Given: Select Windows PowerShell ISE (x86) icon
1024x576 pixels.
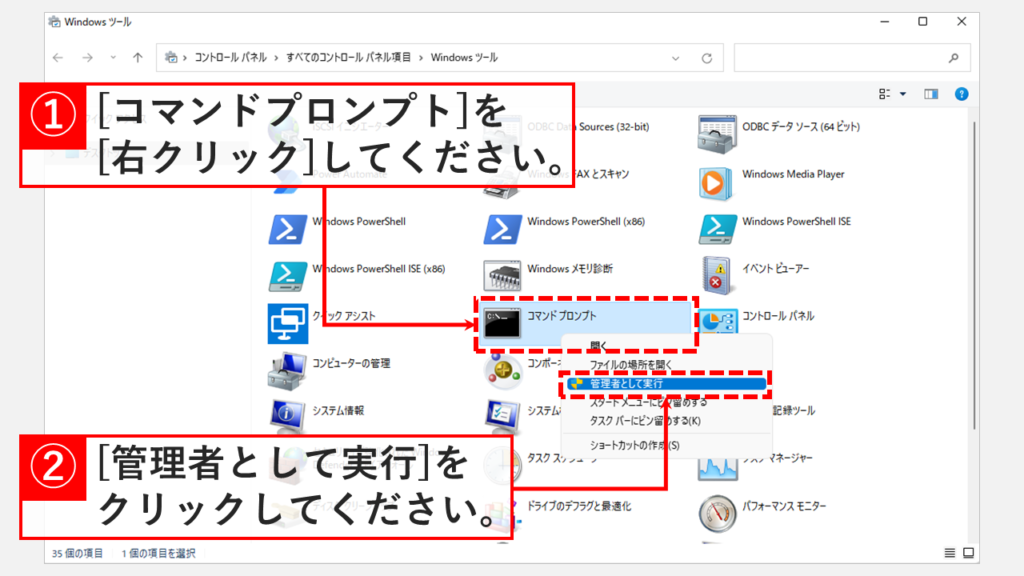Looking at the screenshot, I should click(287, 276).
